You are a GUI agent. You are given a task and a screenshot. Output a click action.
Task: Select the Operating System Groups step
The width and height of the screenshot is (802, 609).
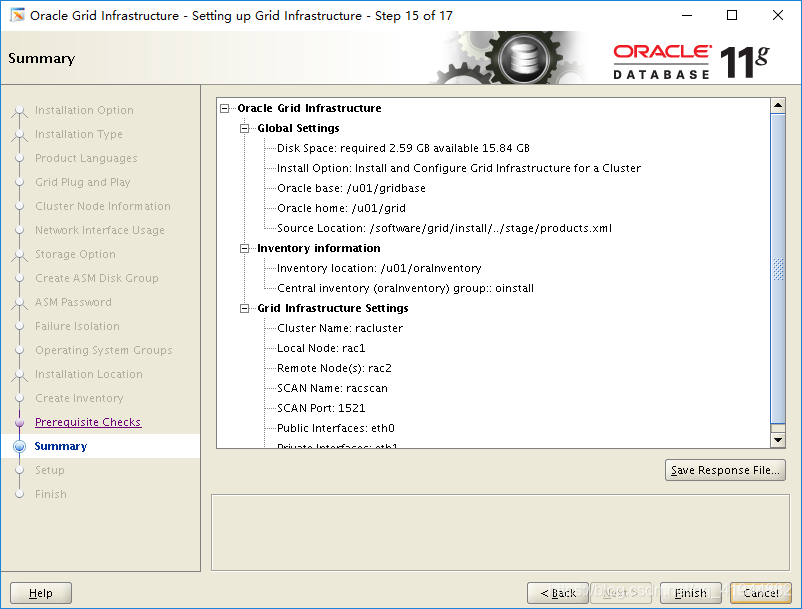104,351
